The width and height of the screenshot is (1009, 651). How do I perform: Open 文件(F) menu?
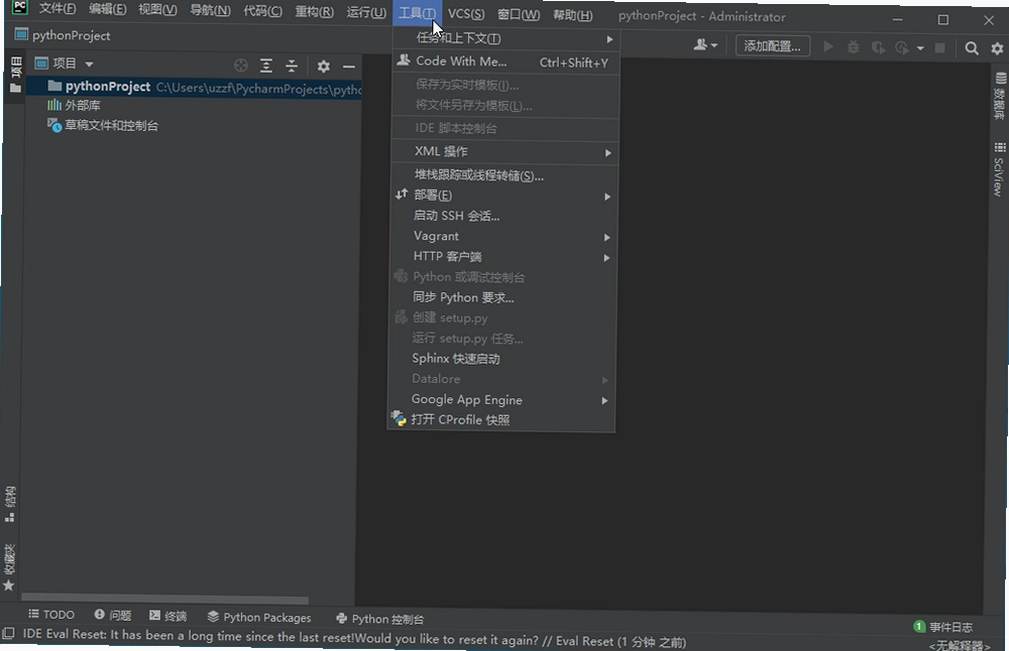pos(57,9)
